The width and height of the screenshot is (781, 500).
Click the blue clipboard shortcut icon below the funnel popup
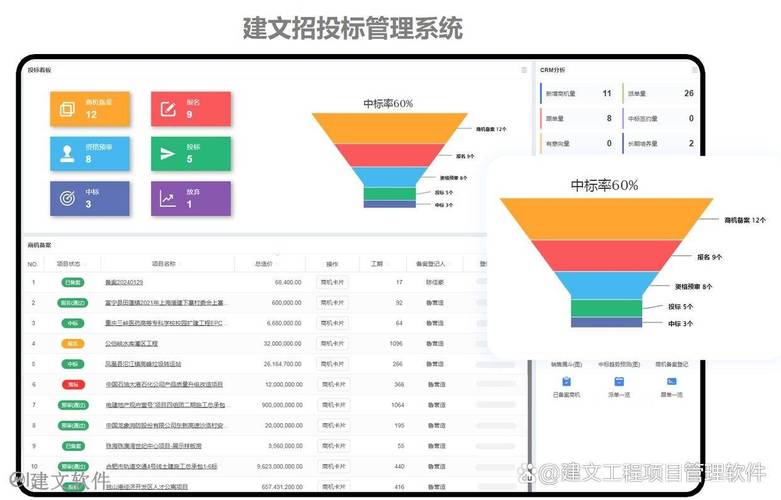[x=566, y=381]
